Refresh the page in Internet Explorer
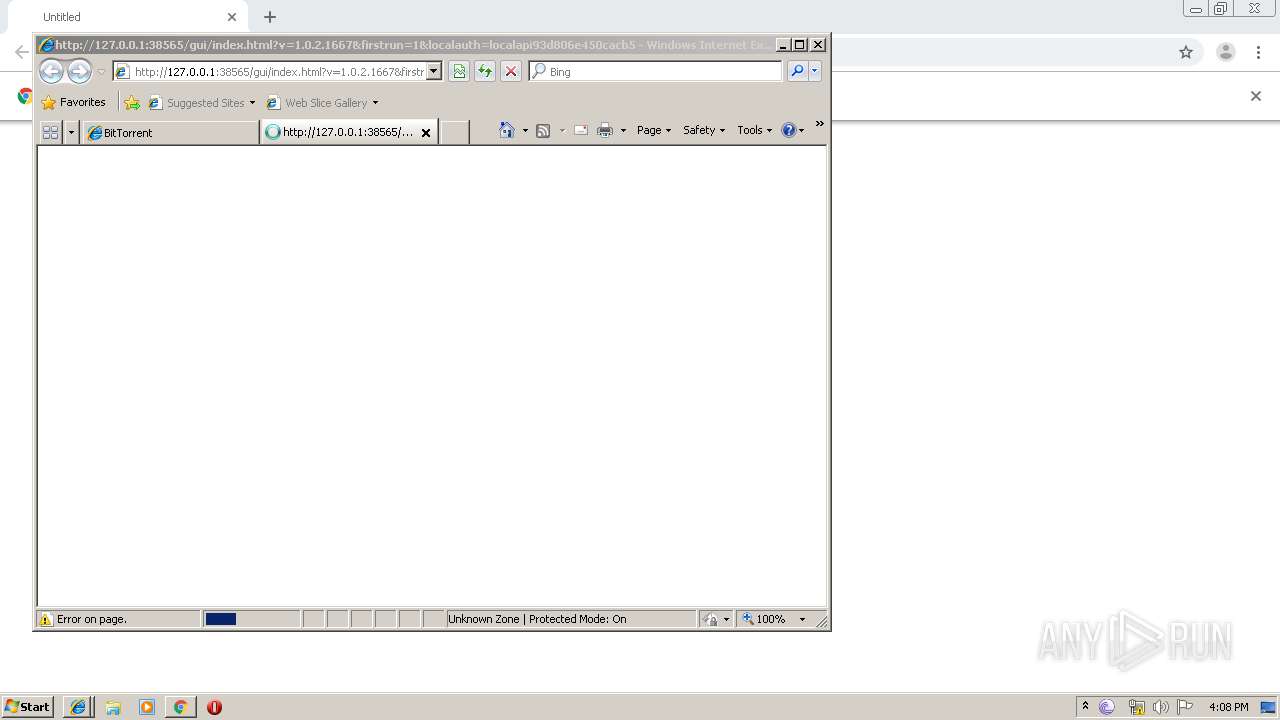 [485, 71]
